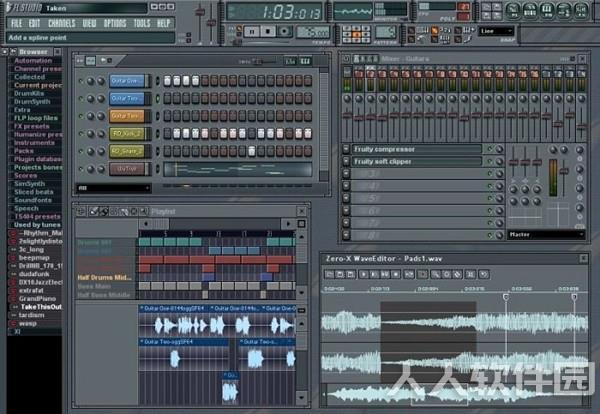
Task: Play the sample in Zero-X WaveEditor
Action: tap(364, 274)
